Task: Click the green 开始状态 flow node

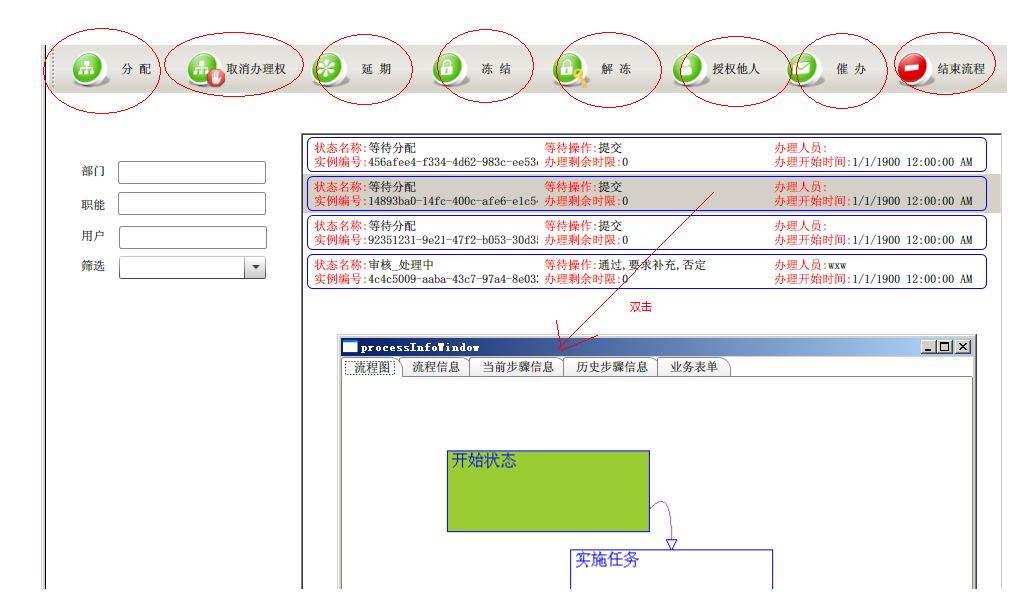Action: coord(548,491)
